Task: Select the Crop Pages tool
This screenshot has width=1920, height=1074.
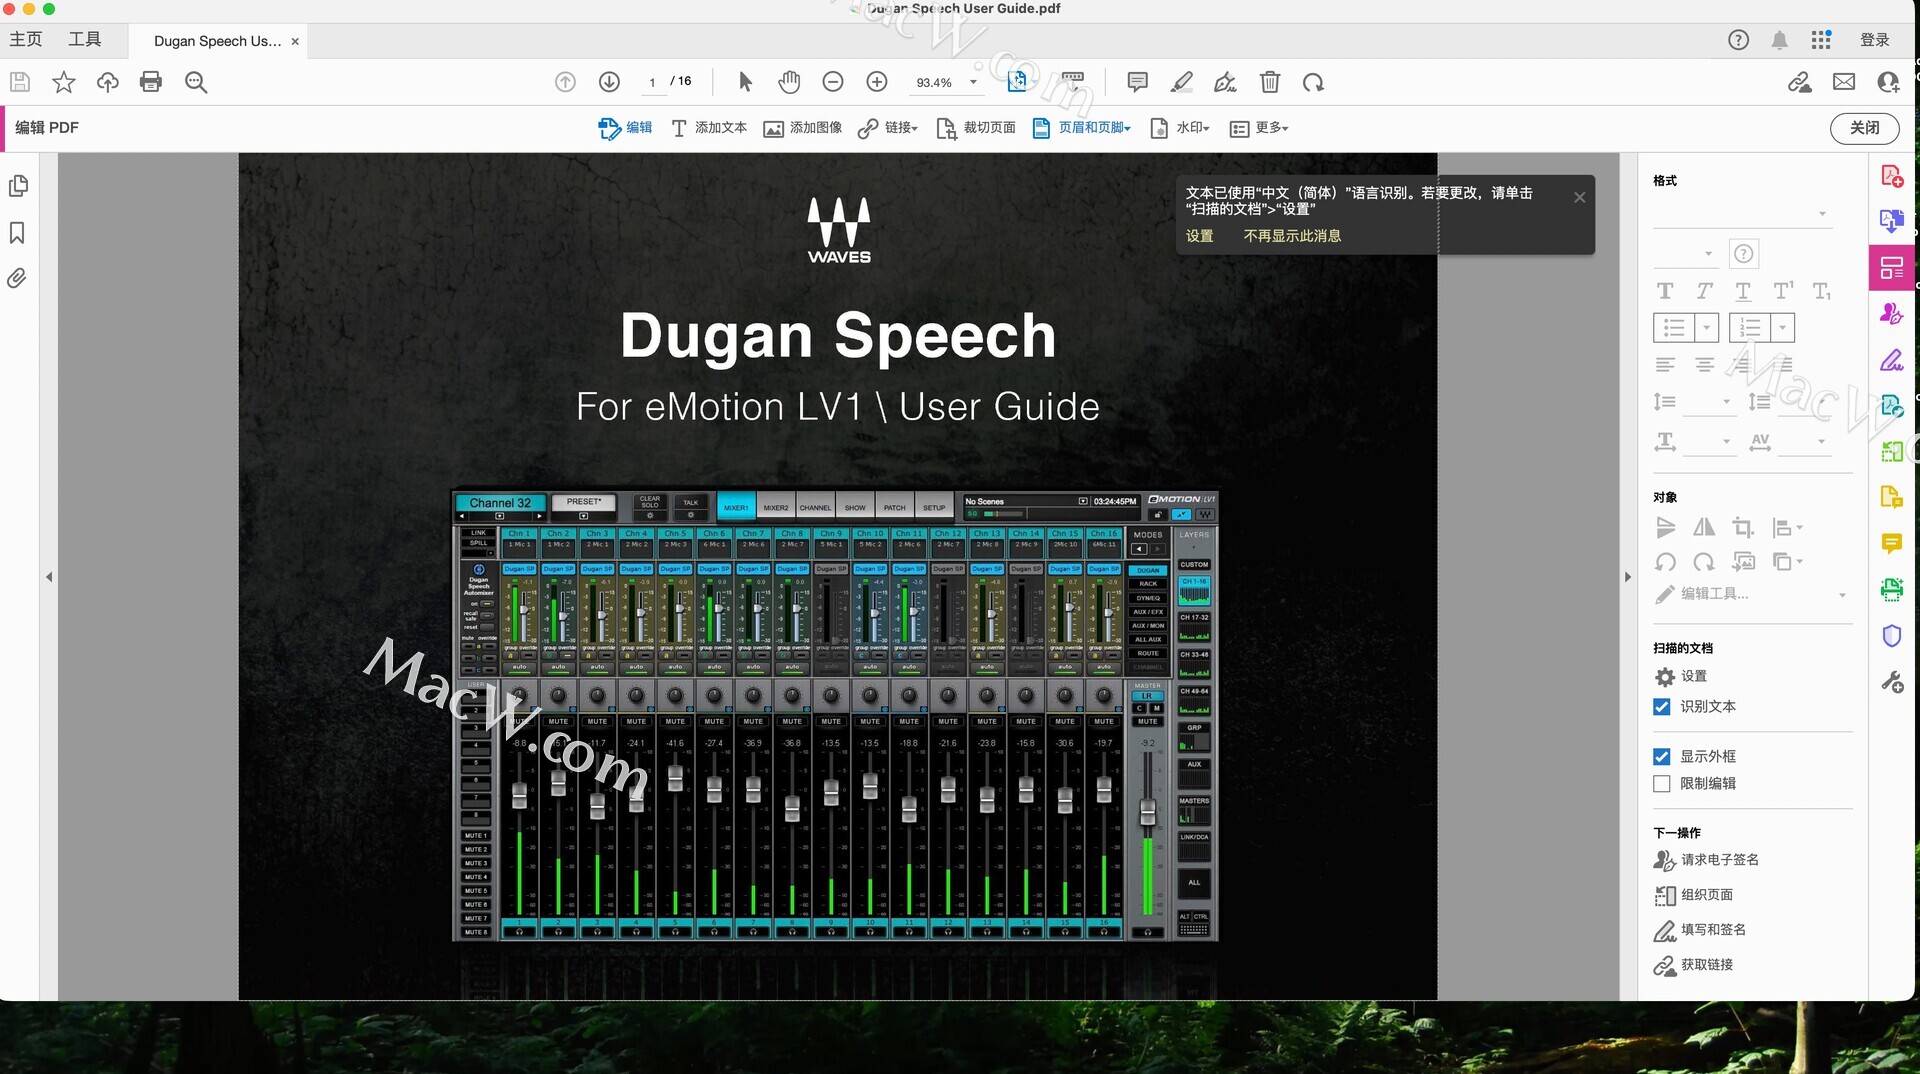Action: pyautogui.click(x=976, y=128)
